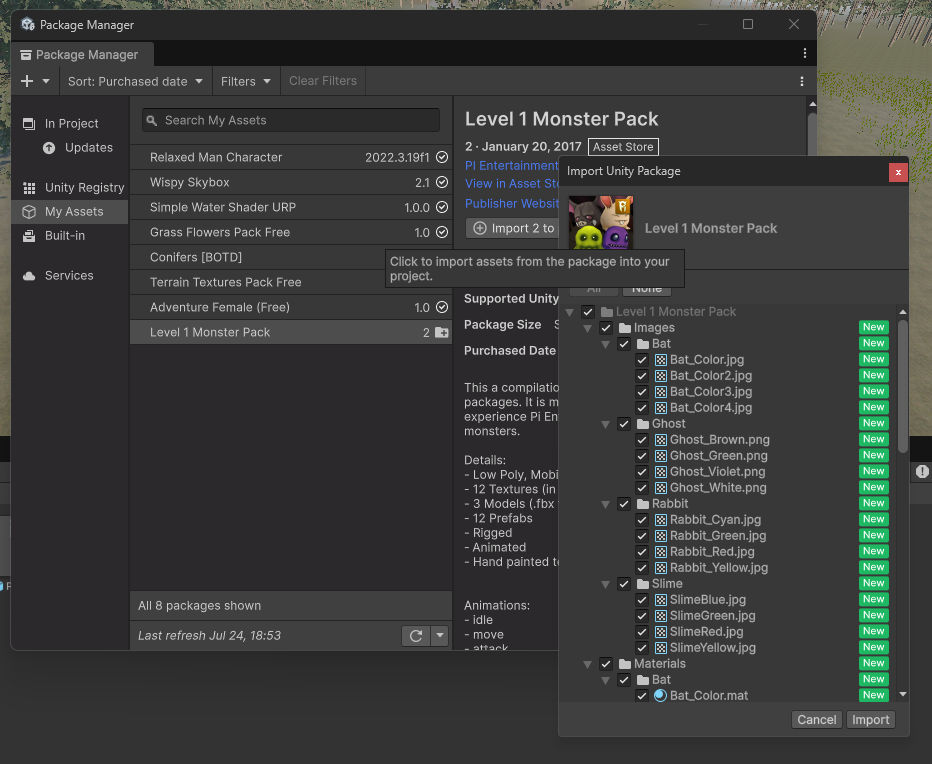This screenshot has width=932, height=764.
Task: Open the Filters dropdown
Action: 246,81
